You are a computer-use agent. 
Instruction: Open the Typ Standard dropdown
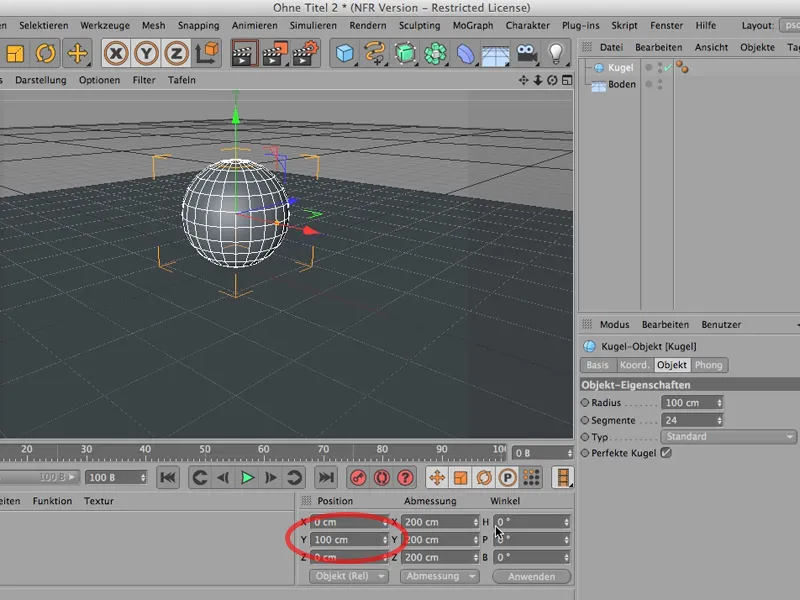(x=728, y=437)
